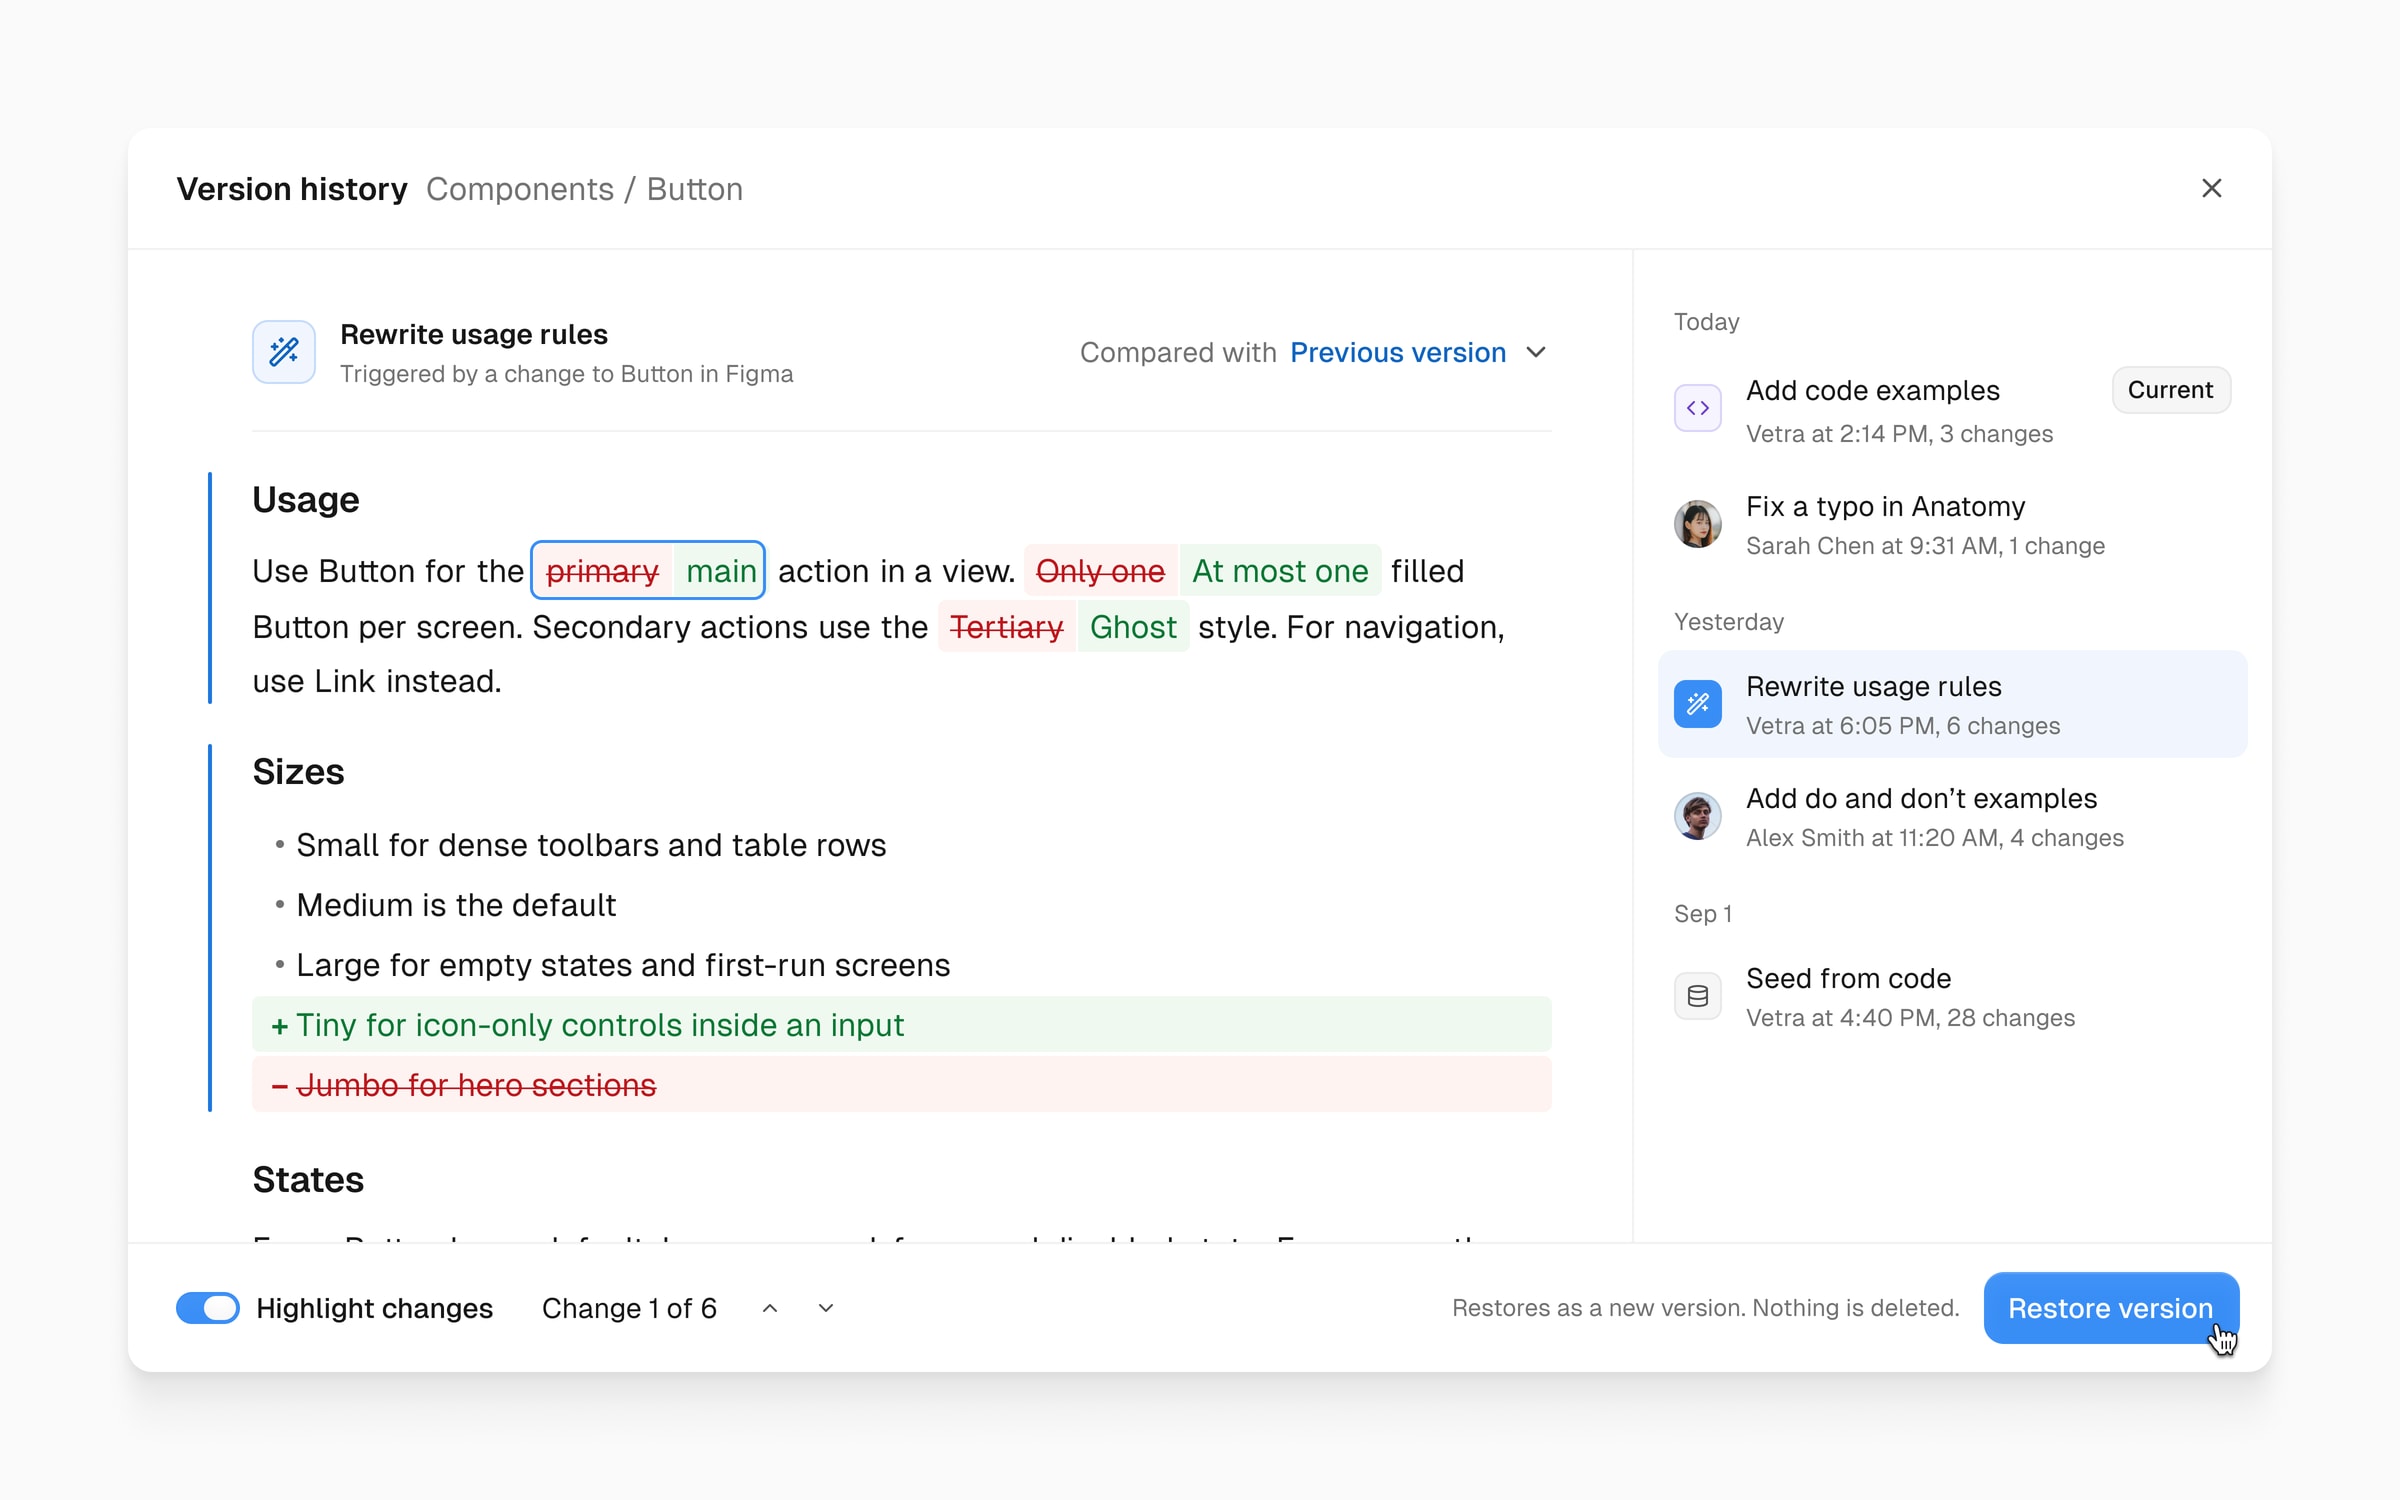Select the Add do and don't examples version

click(1952, 816)
